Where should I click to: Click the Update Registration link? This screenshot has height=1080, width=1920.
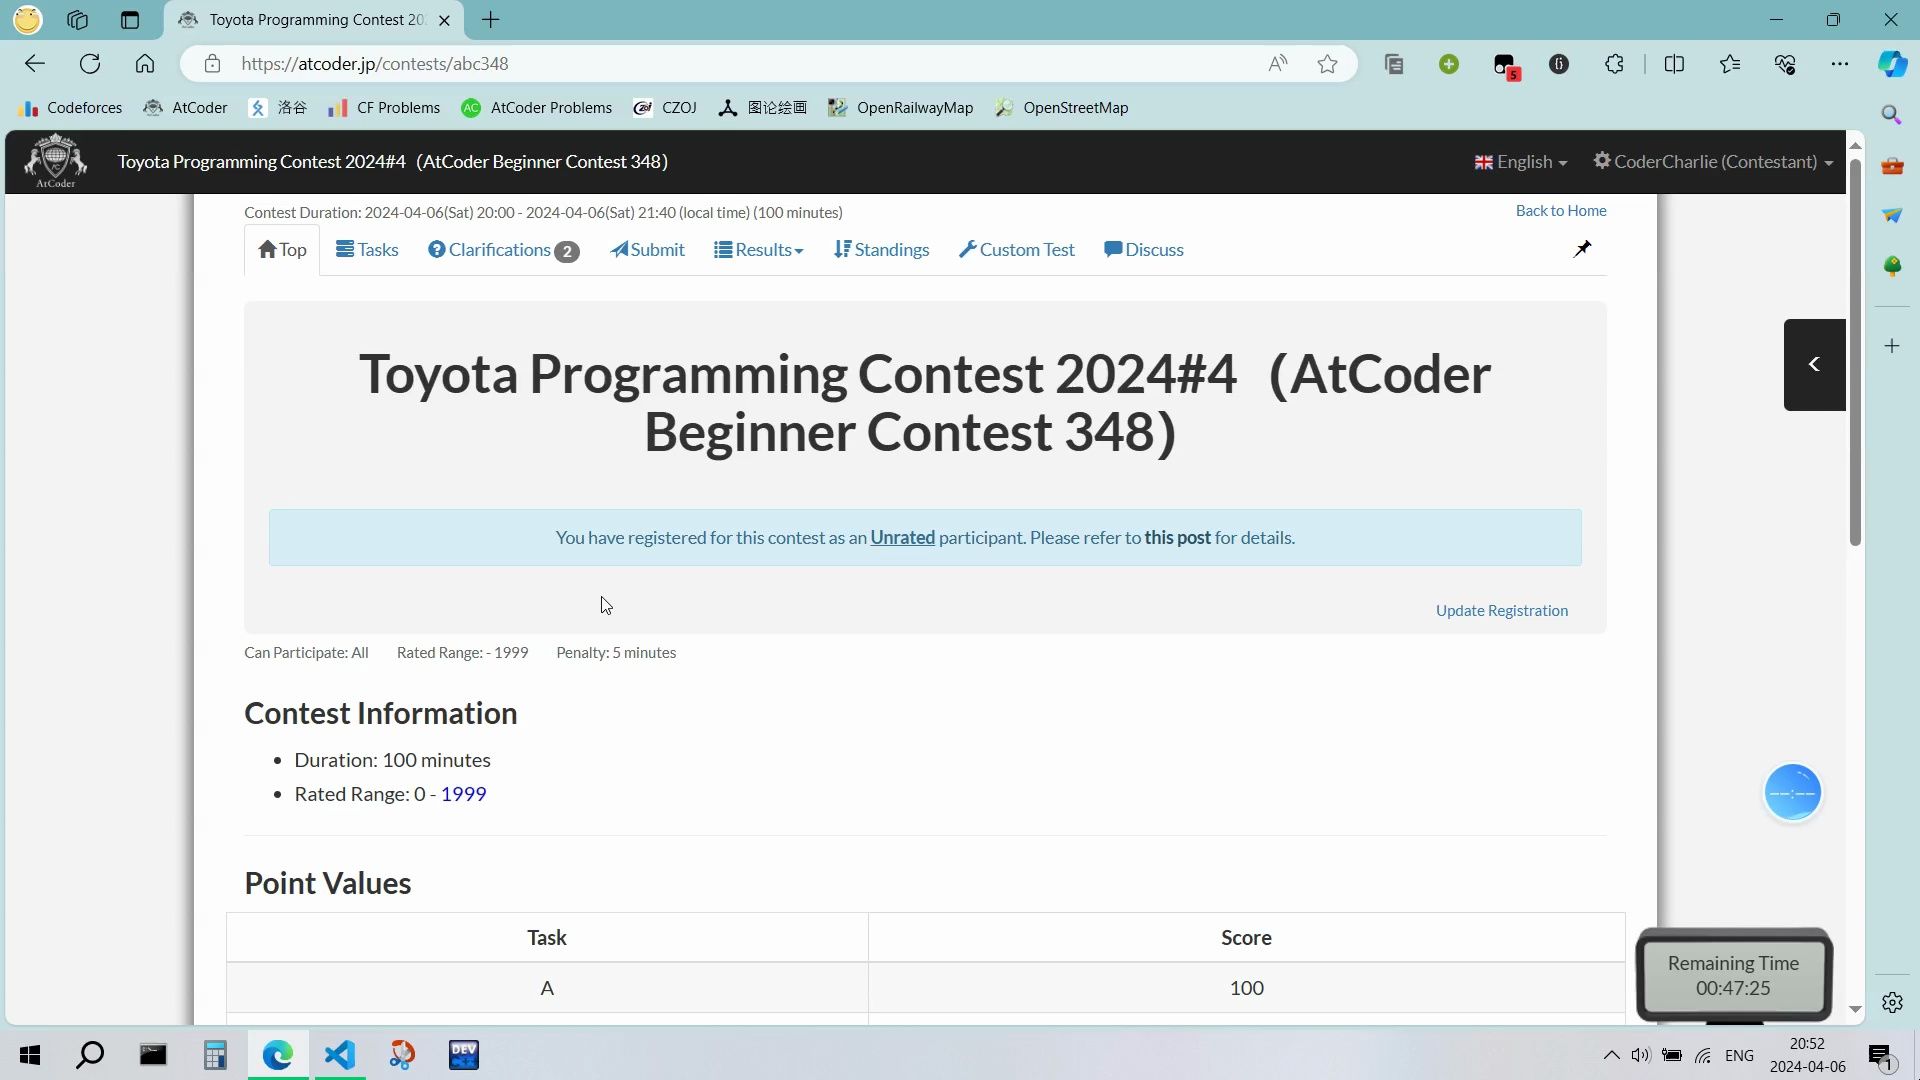coord(1501,610)
